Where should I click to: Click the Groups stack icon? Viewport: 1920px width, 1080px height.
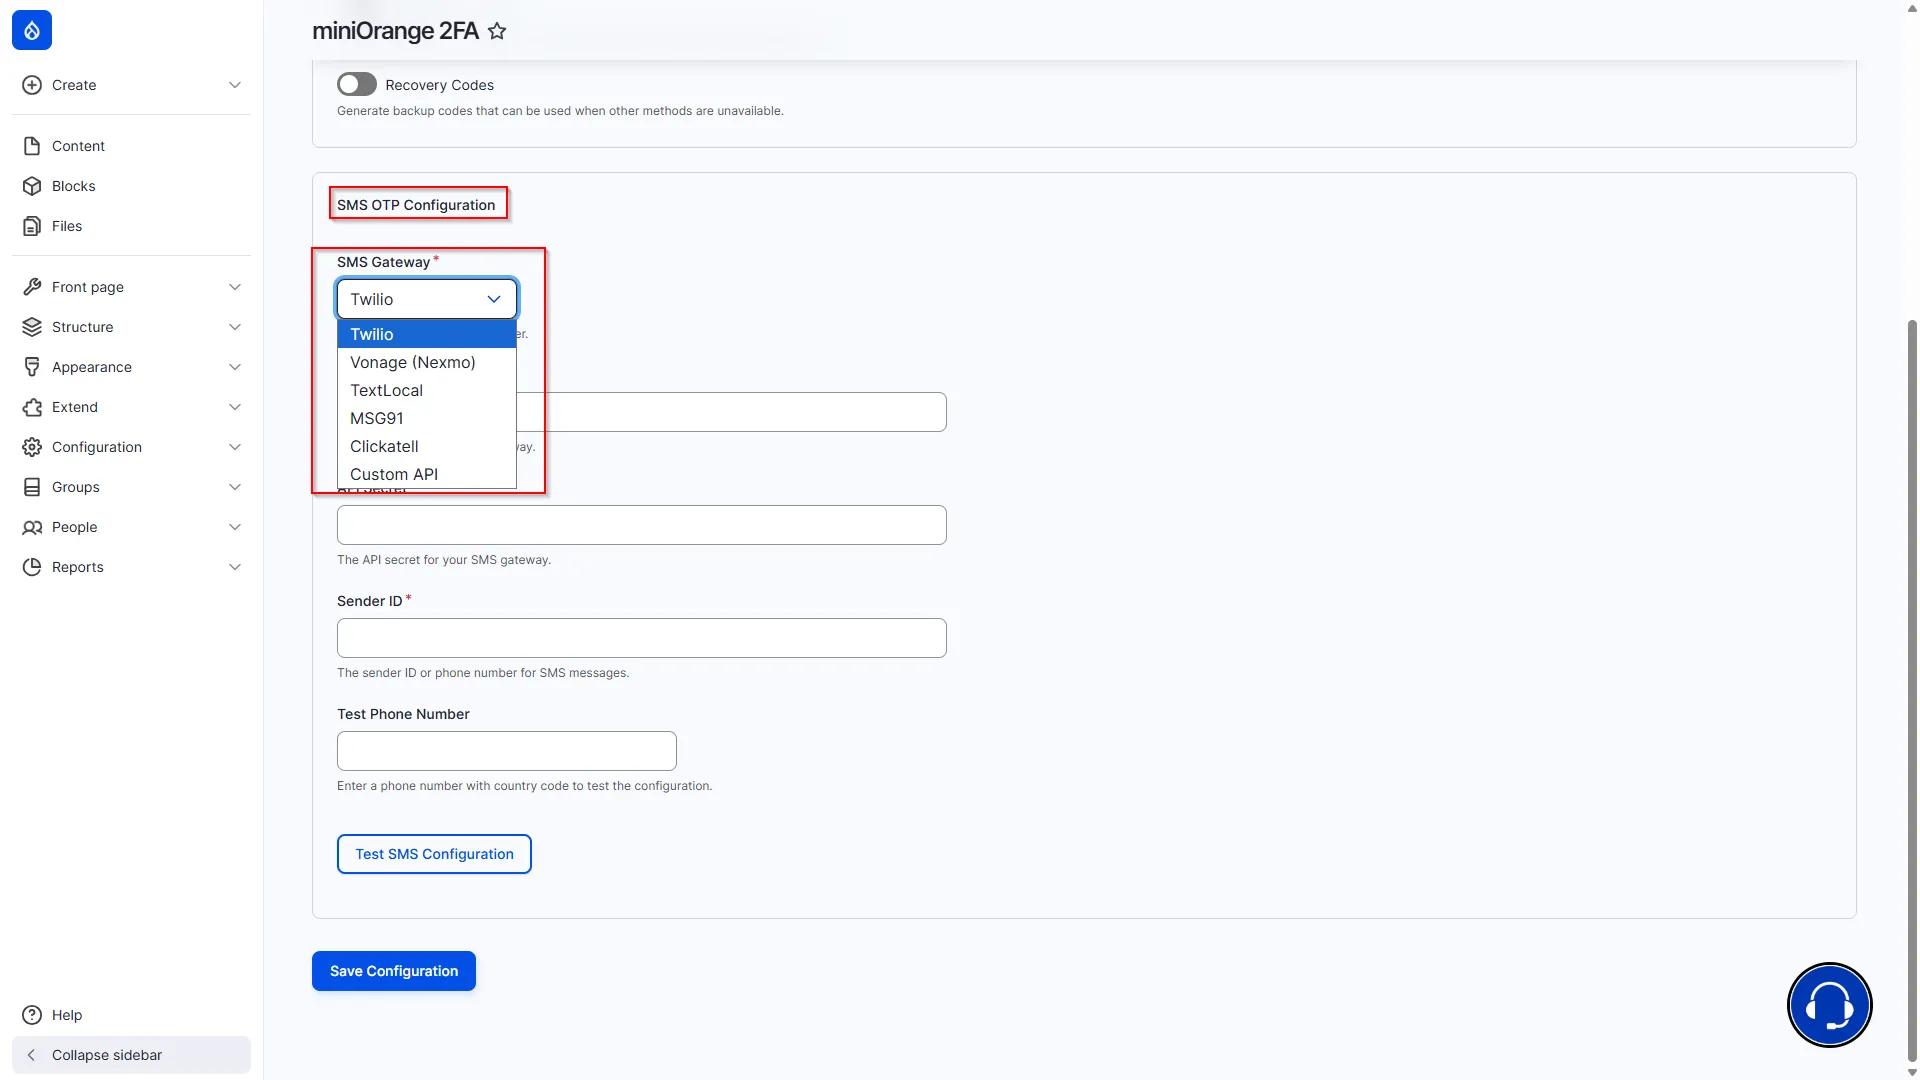(32, 487)
